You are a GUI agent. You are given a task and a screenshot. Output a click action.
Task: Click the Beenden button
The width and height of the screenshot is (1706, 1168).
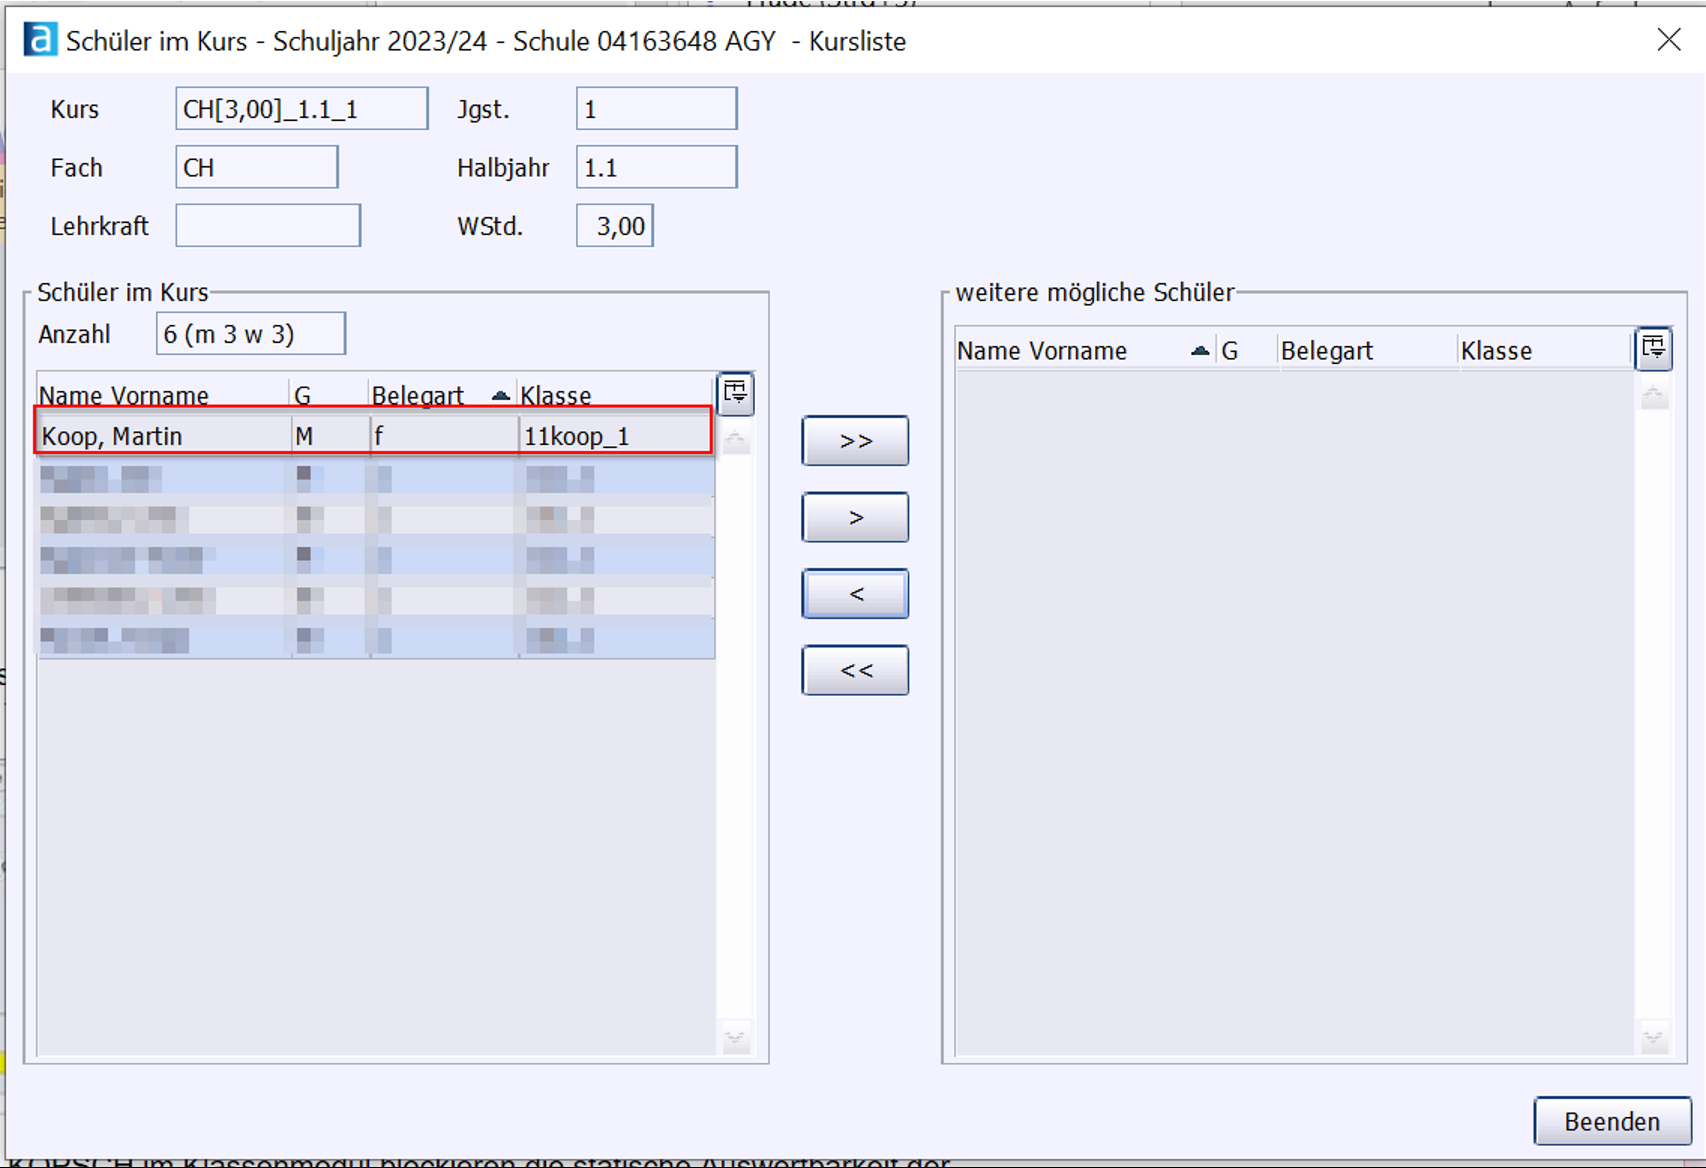pos(1611,1121)
